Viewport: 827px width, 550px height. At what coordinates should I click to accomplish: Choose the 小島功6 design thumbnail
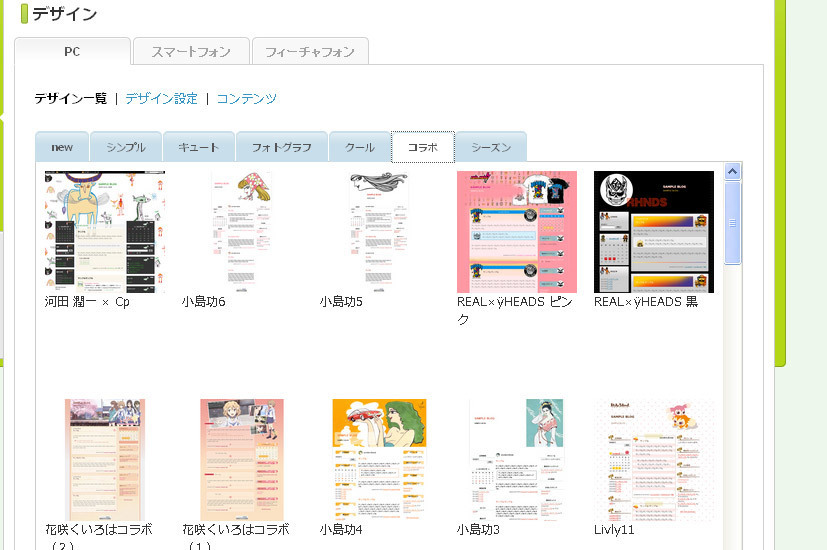pos(242,231)
